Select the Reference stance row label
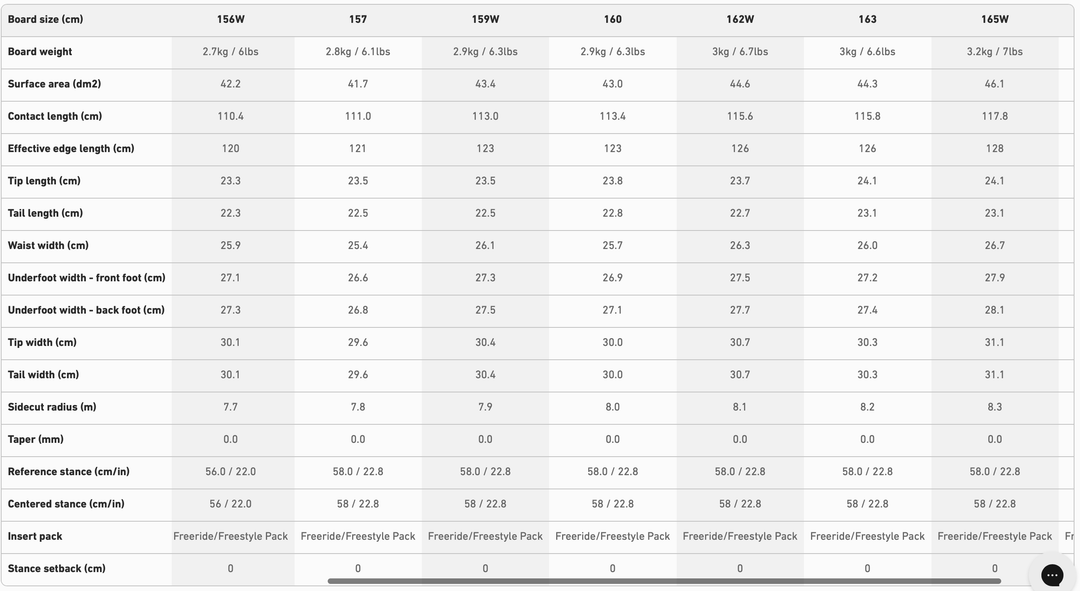The width and height of the screenshot is (1080, 591). pyautogui.click(x=68, y=472)
